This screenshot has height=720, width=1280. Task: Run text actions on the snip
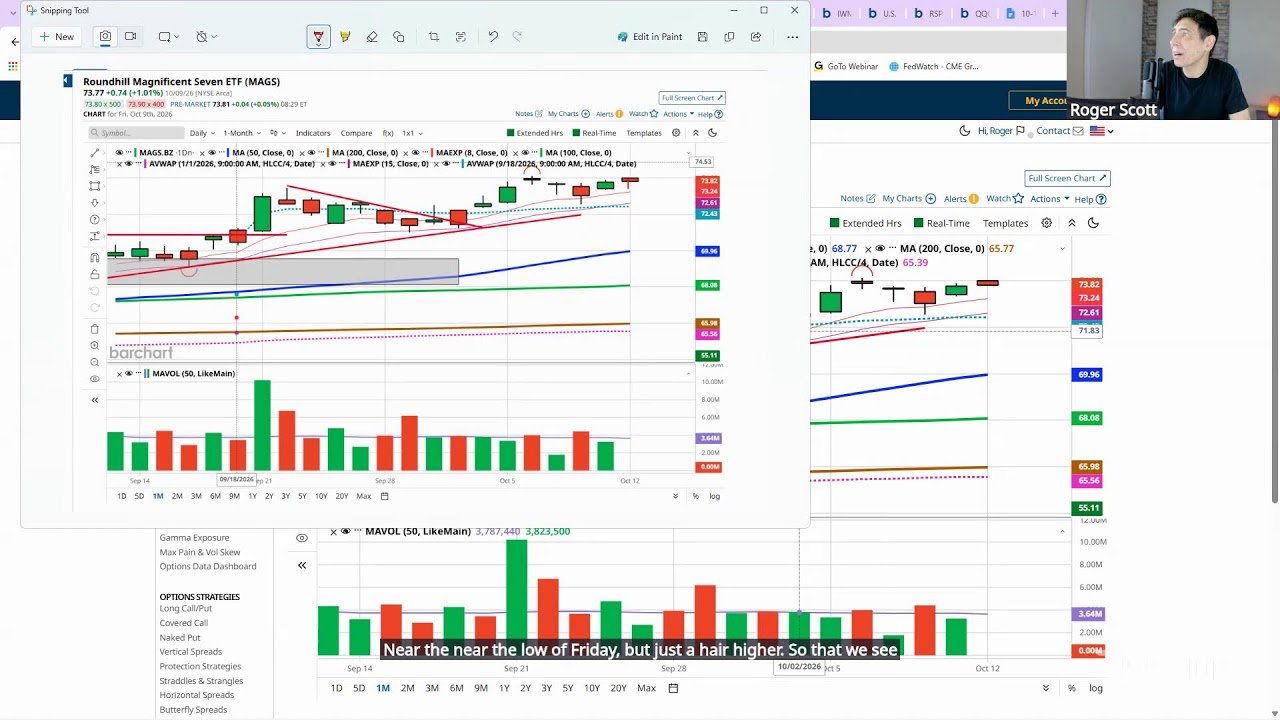460,37
